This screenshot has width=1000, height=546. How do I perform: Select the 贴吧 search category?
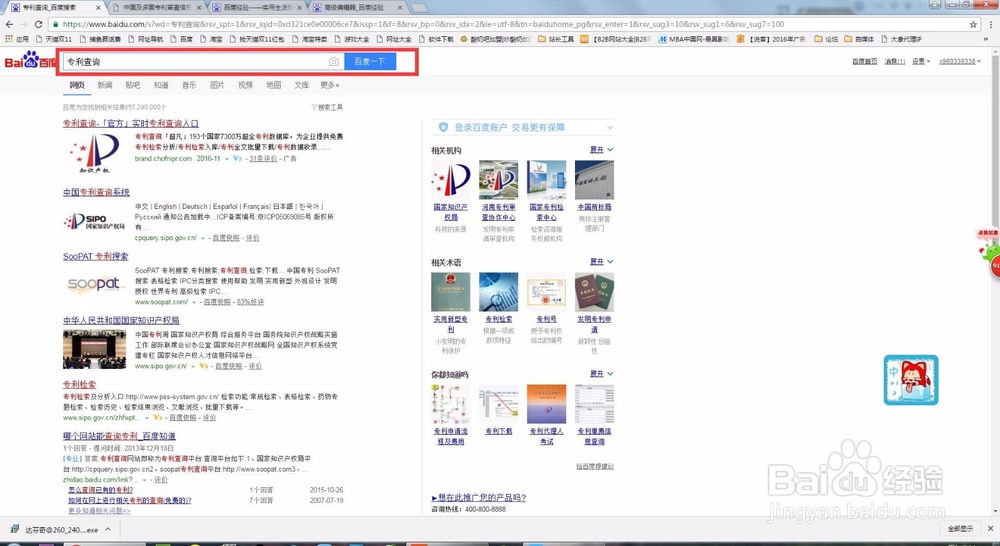(133, 85)
